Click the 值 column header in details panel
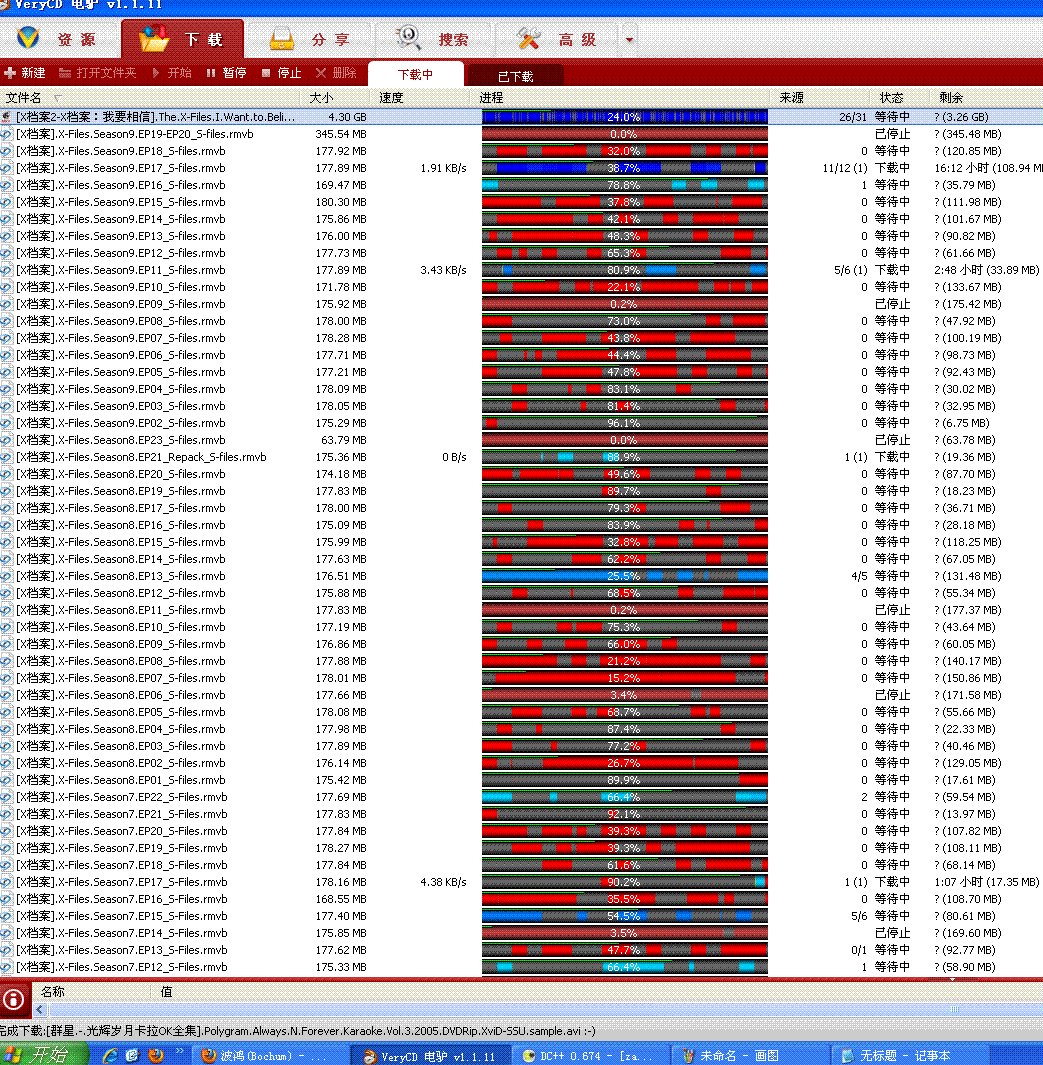The image size is (1043, 1065). click(x=166, y=992)
